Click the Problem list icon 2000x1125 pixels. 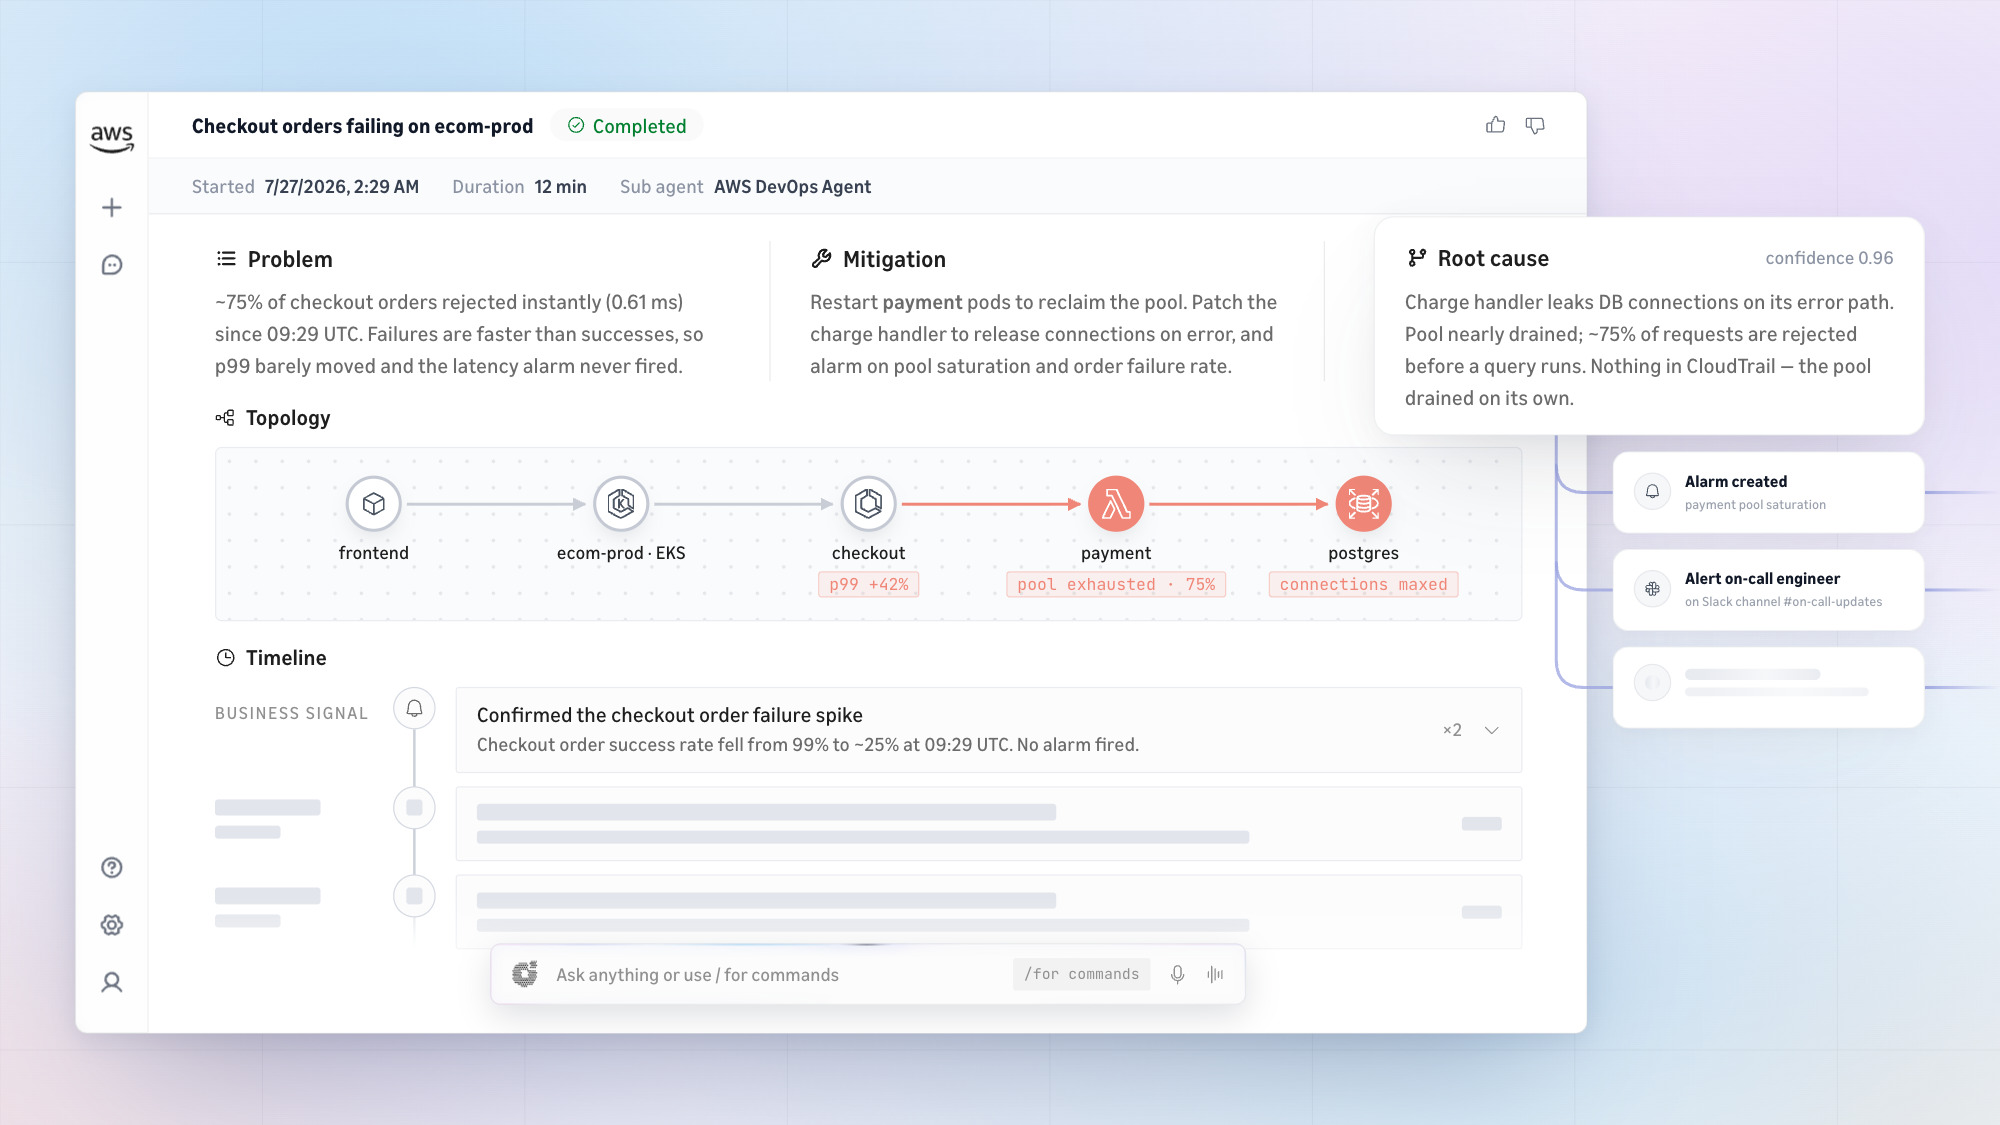point(227,259)
